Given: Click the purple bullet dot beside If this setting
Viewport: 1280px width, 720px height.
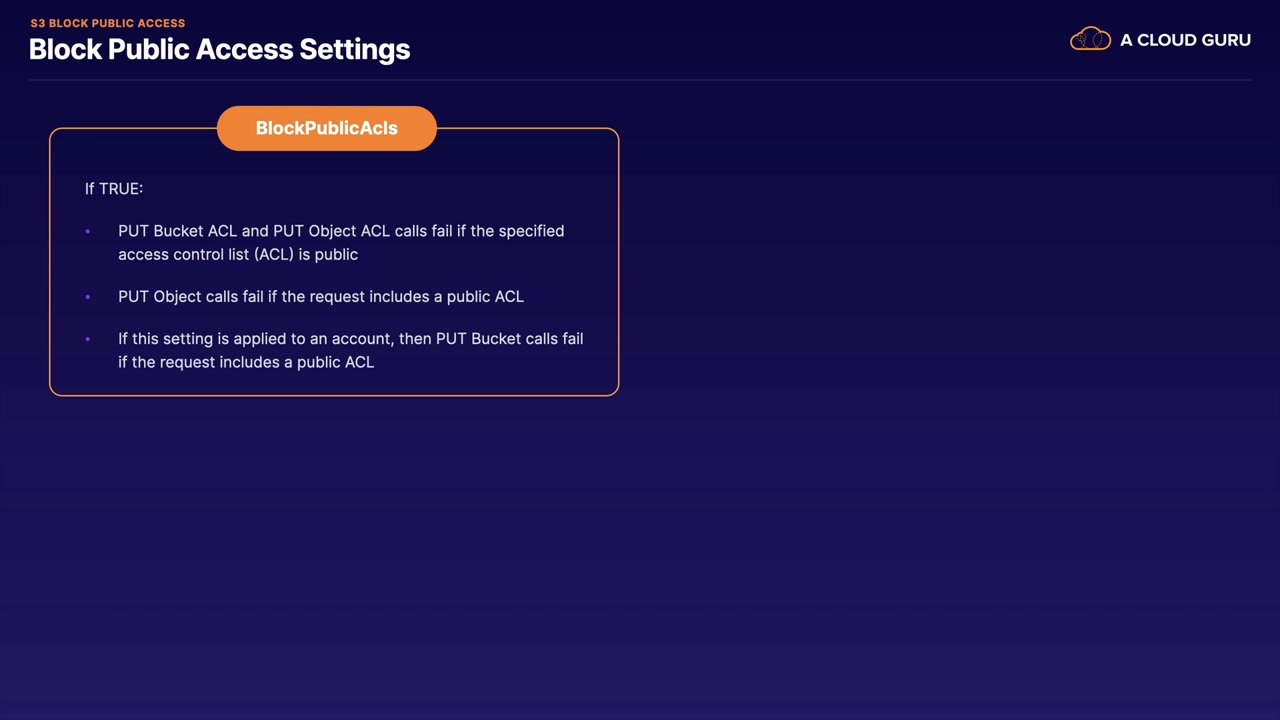Looking at the screenshot, I should point(88,339).
